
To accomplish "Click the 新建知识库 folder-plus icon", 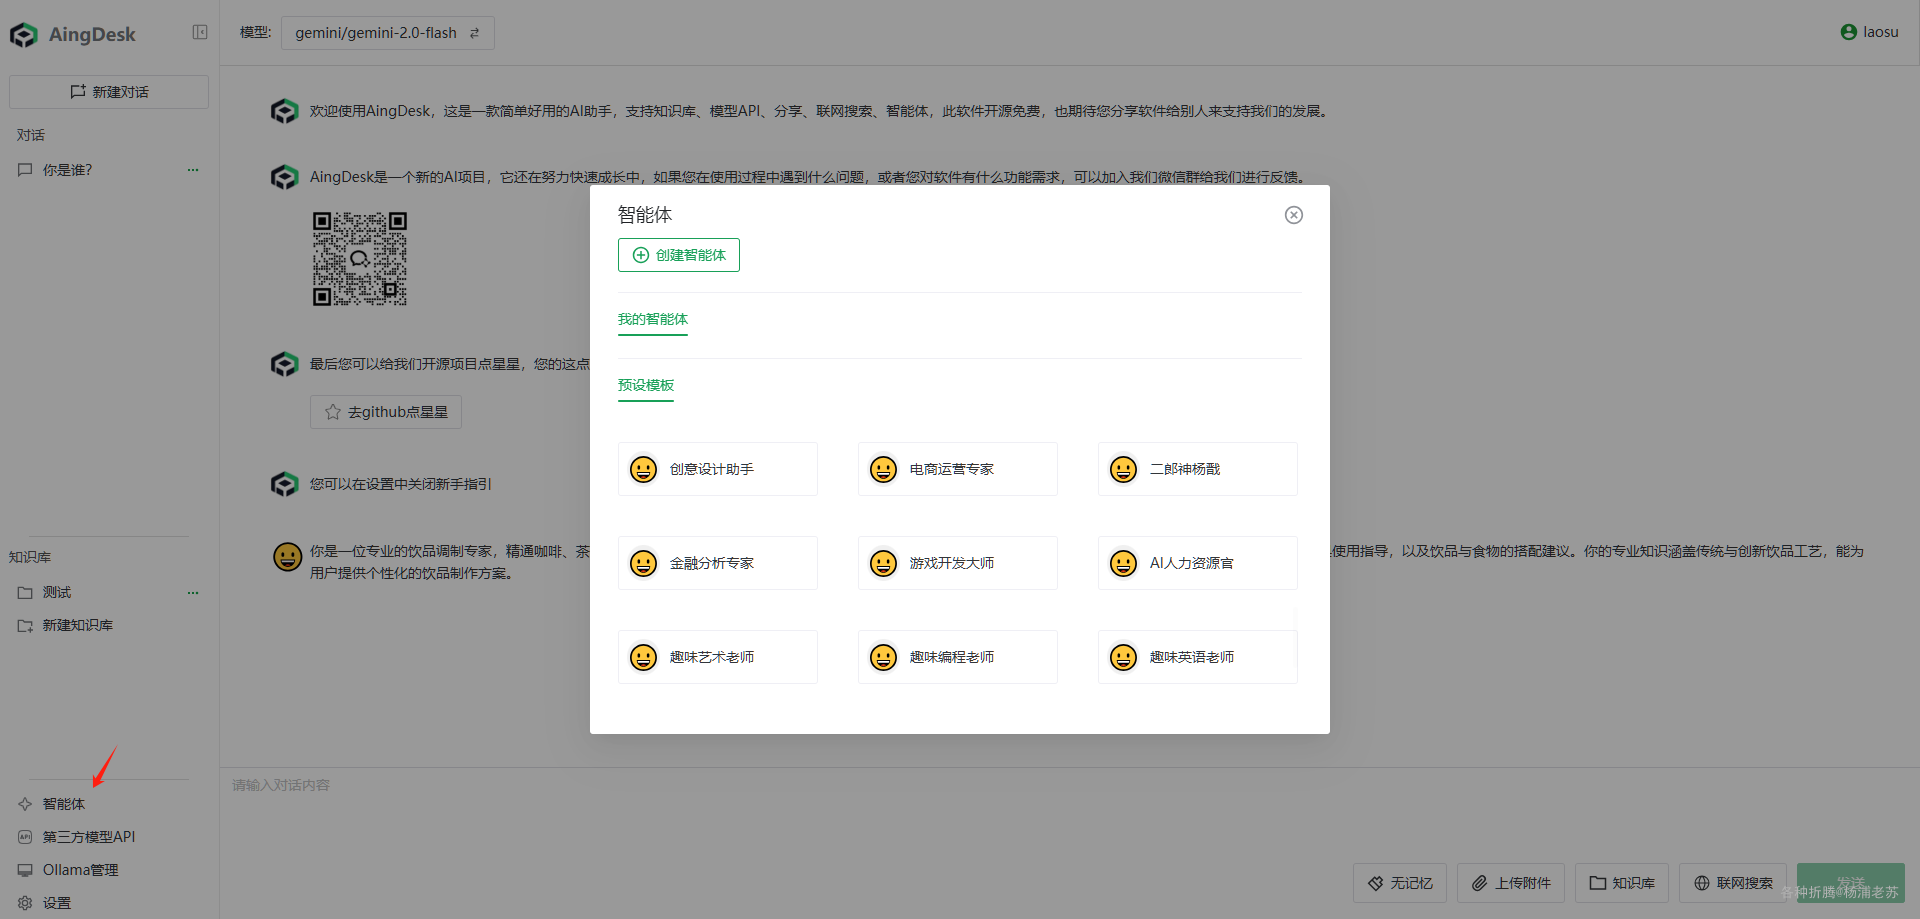I will click(25, 626).
